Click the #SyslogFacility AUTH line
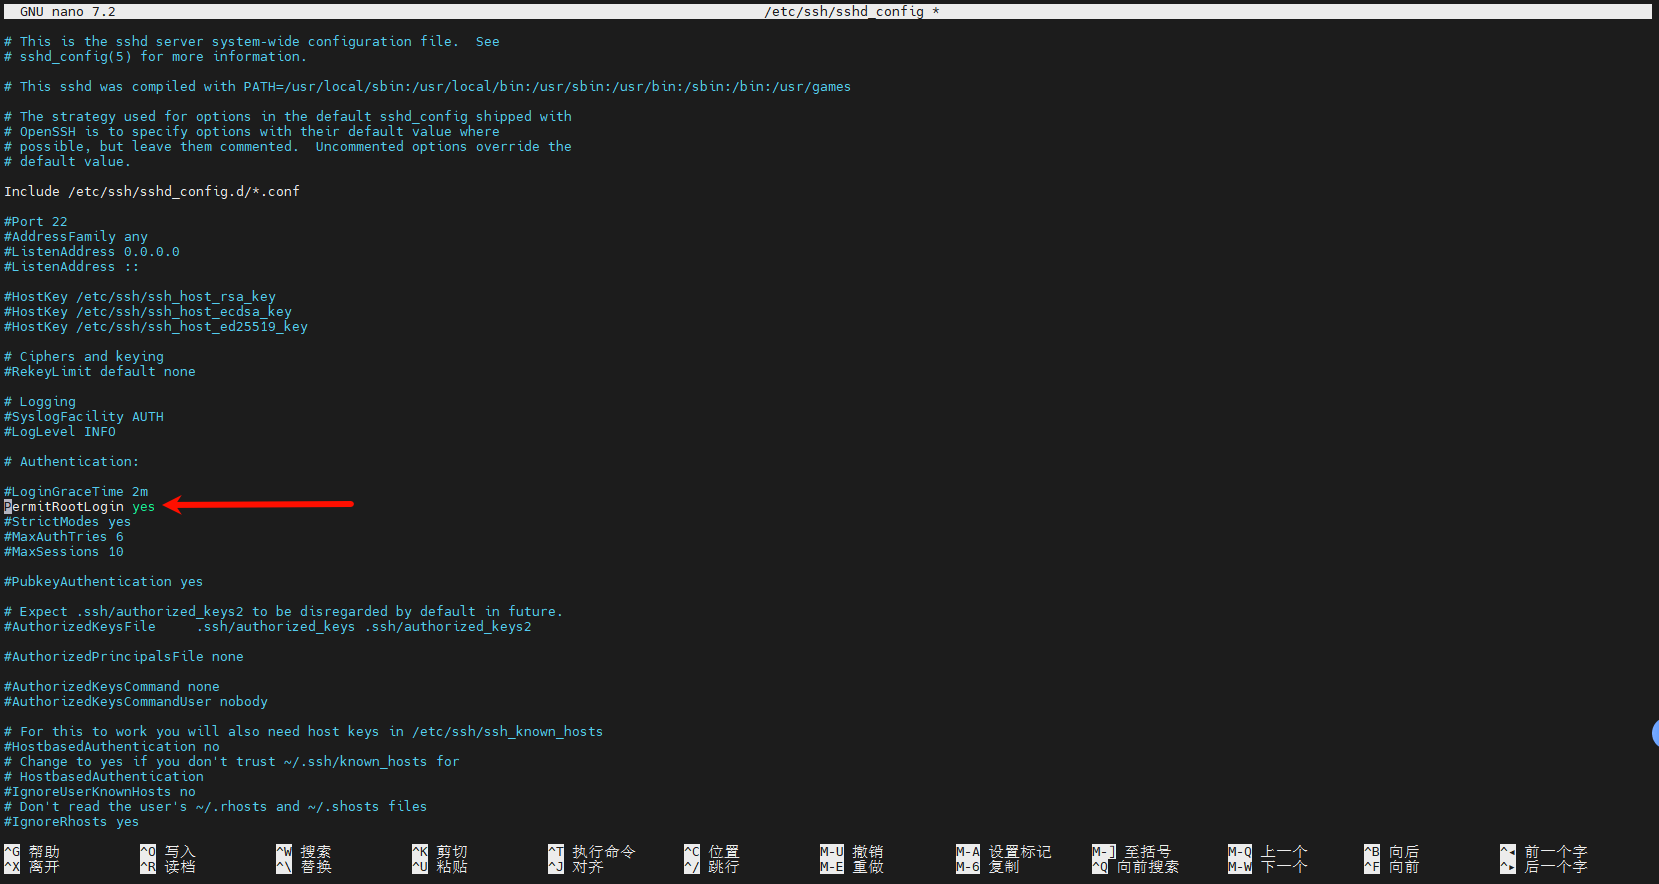Image resolution: width=1659 pixels, height=884 pixels. 84,417
